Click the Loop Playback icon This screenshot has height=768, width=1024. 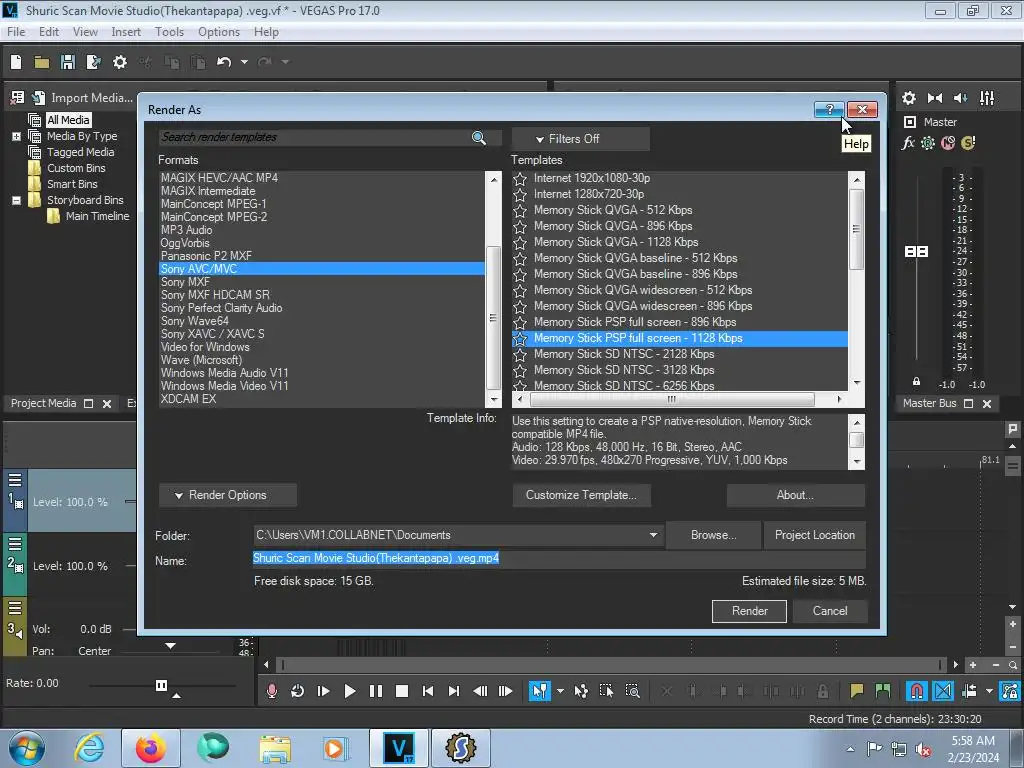(x=298, y=691)
